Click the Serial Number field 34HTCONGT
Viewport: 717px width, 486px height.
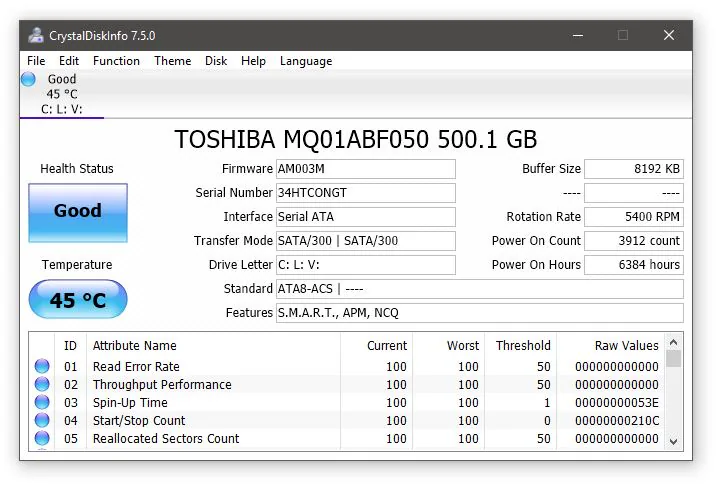(366, 193)
